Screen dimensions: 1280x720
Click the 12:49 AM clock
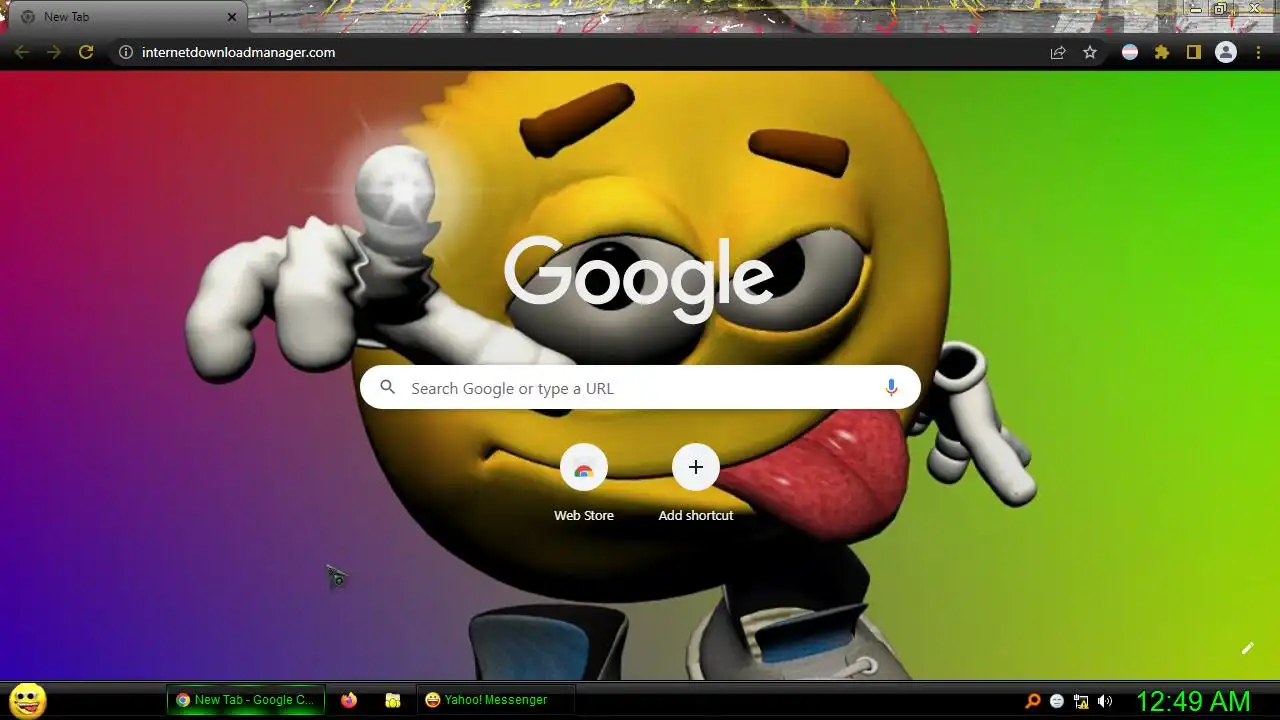click(1193, 701)
